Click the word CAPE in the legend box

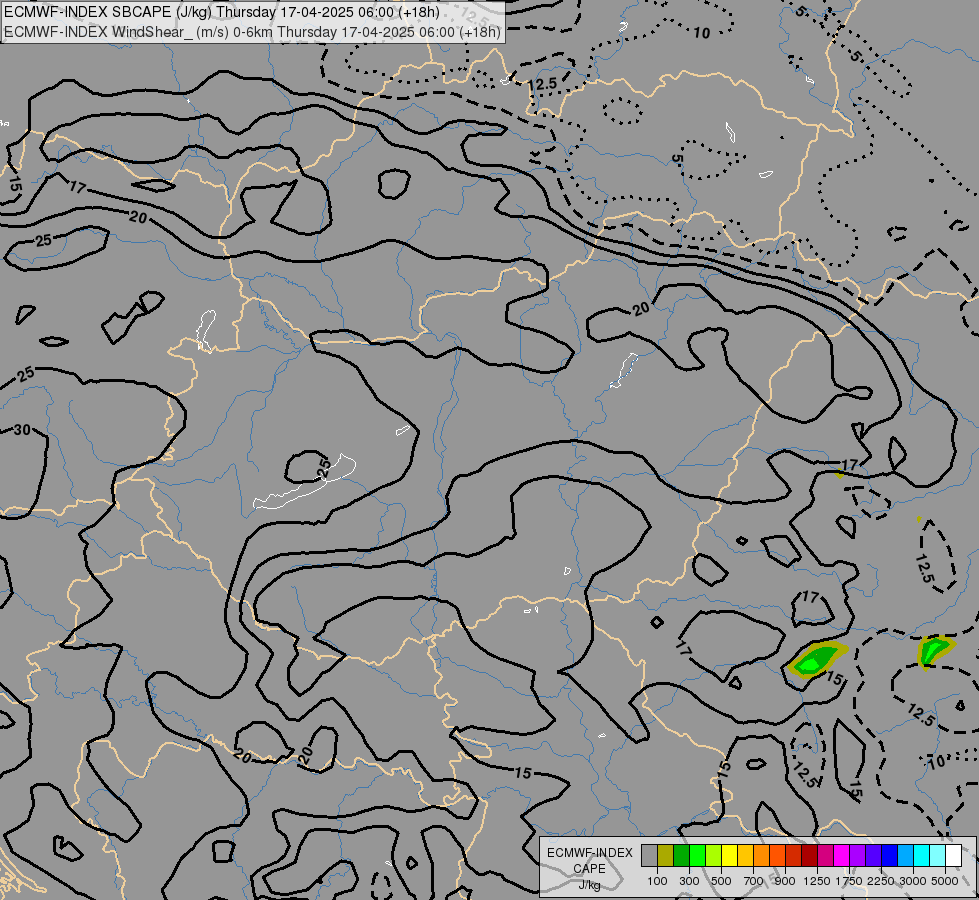589,869
